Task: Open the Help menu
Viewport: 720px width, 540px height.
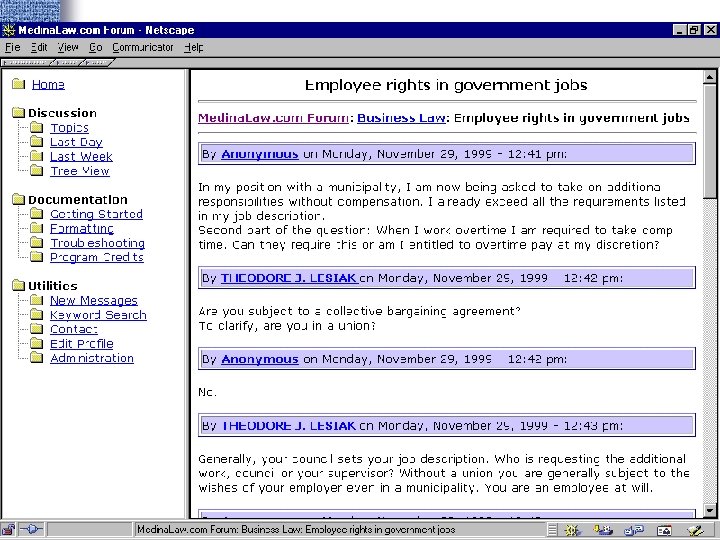Action: tap(193, 47)
